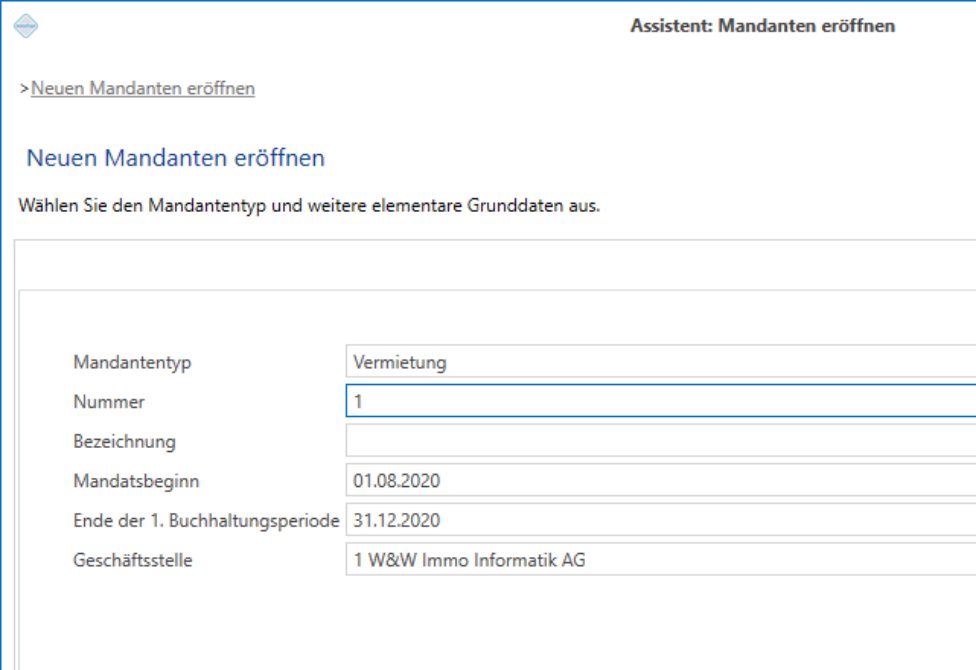Open the Mandantentyp field showing Vermietung
This screenshot has width=976, height=670.
pos(660,362)
